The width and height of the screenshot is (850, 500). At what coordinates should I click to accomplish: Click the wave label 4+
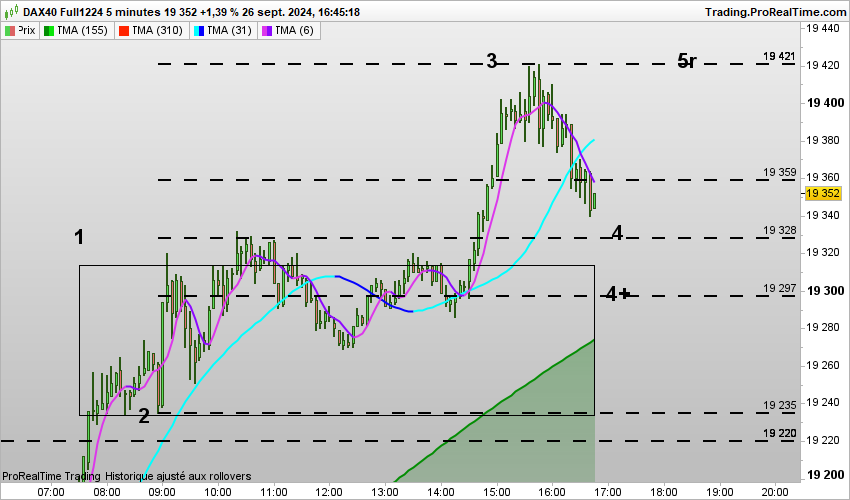tap(617, 294)
